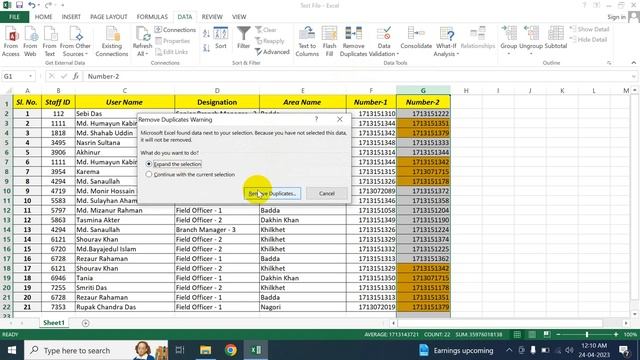Screen dimensions: 640x360
Task: Switch to Page Layout view icon
Action: tap(532, 334)
